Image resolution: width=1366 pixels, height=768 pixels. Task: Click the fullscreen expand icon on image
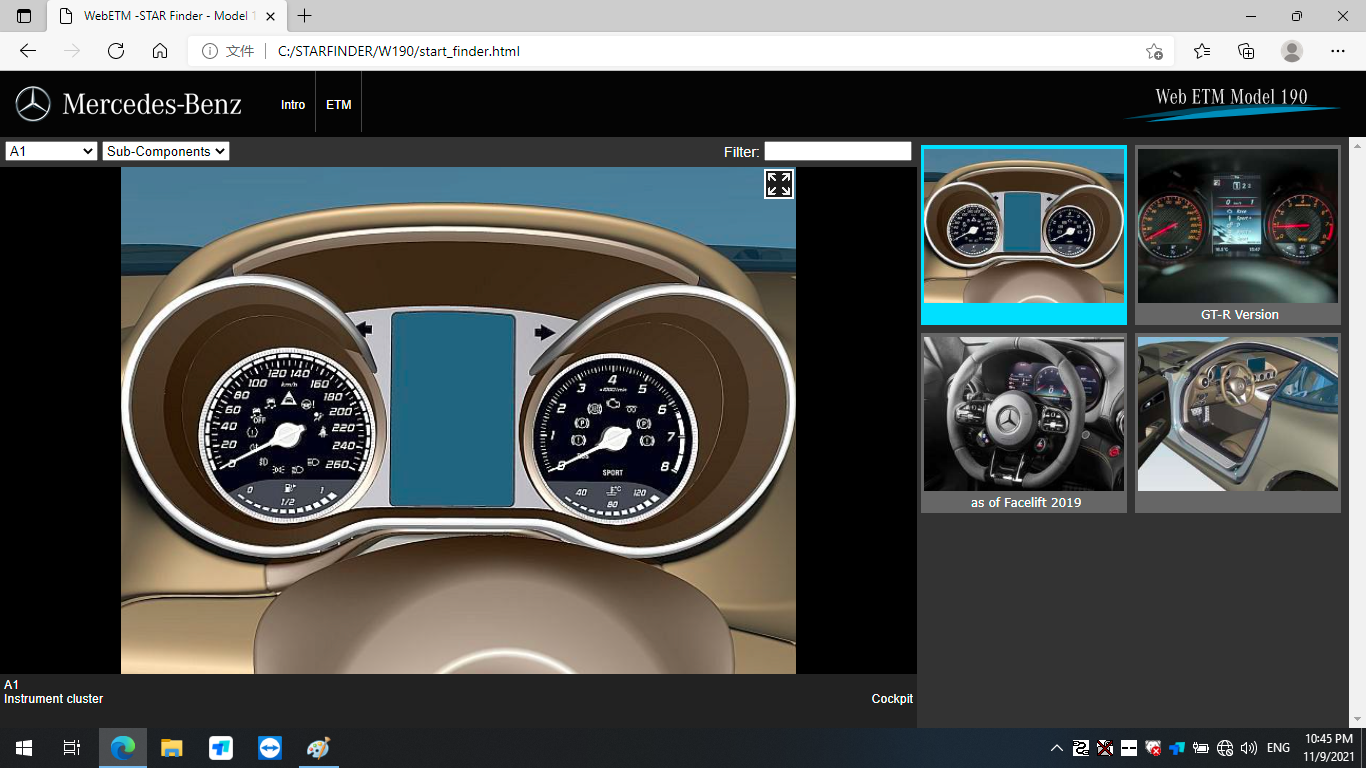tap(779, 184)
